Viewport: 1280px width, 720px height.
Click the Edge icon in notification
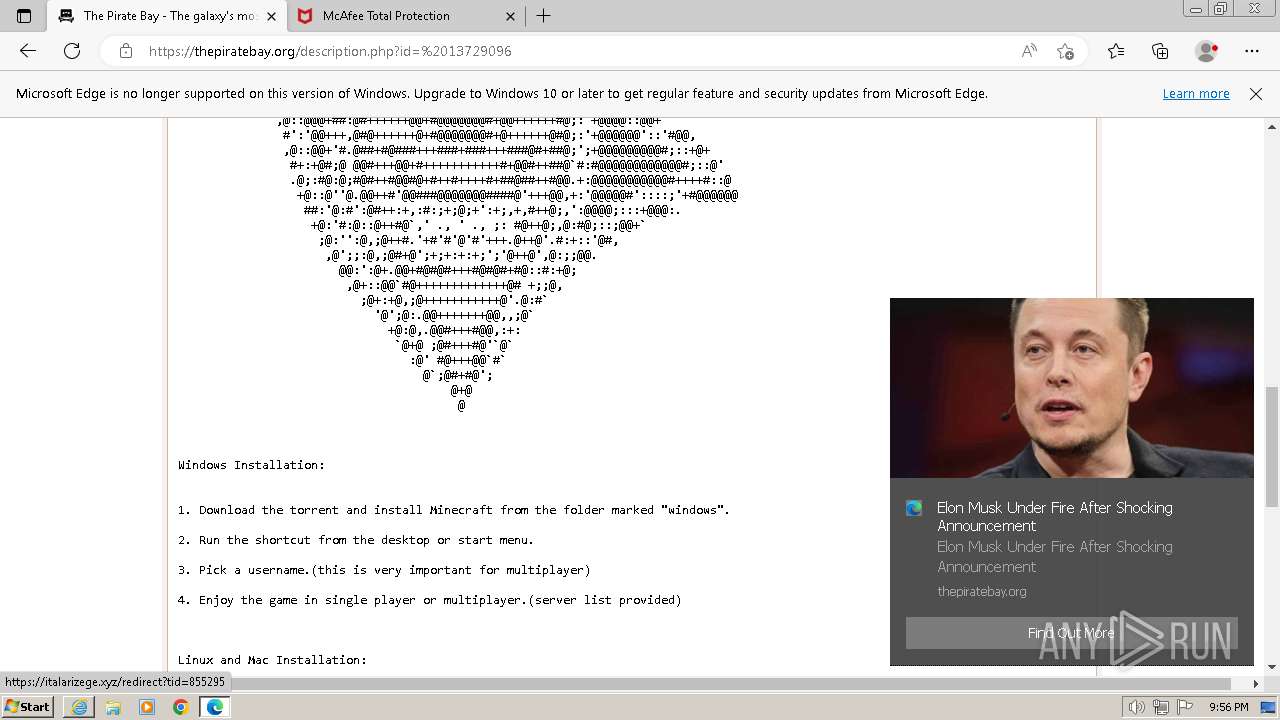[x=914, y=508]
